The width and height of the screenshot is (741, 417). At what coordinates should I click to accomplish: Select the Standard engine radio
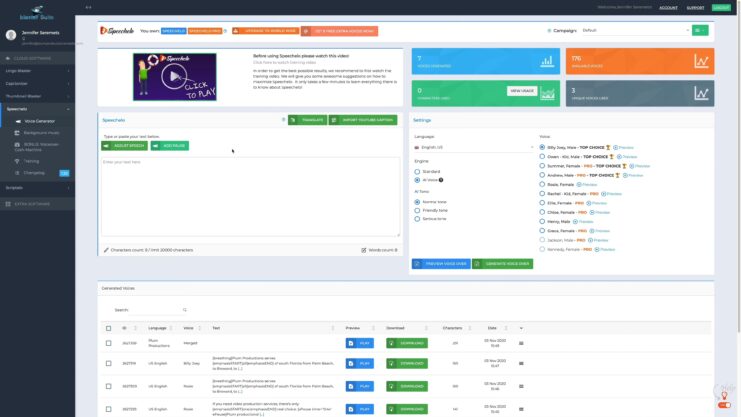pyautogui.click(x=417, y=172)
